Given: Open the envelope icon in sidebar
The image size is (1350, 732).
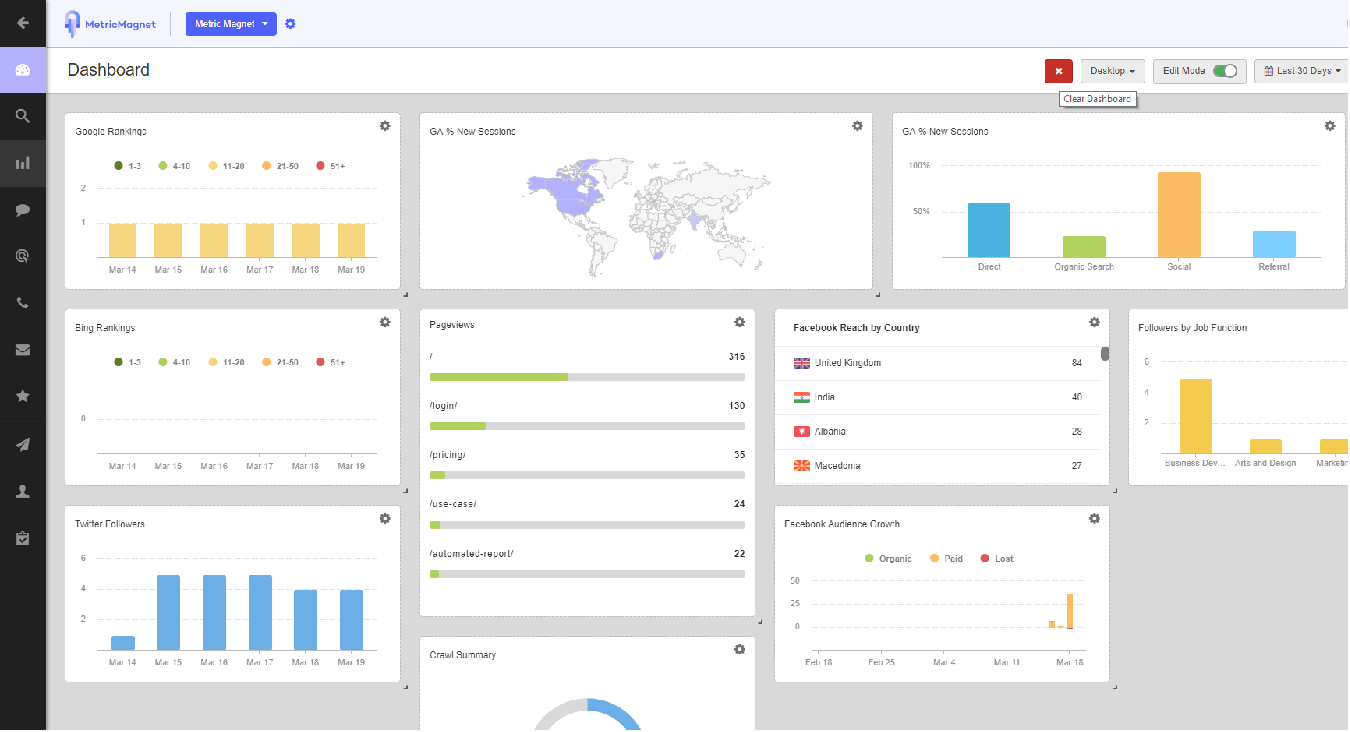Looking at the screenshot, I should [23, 350].
